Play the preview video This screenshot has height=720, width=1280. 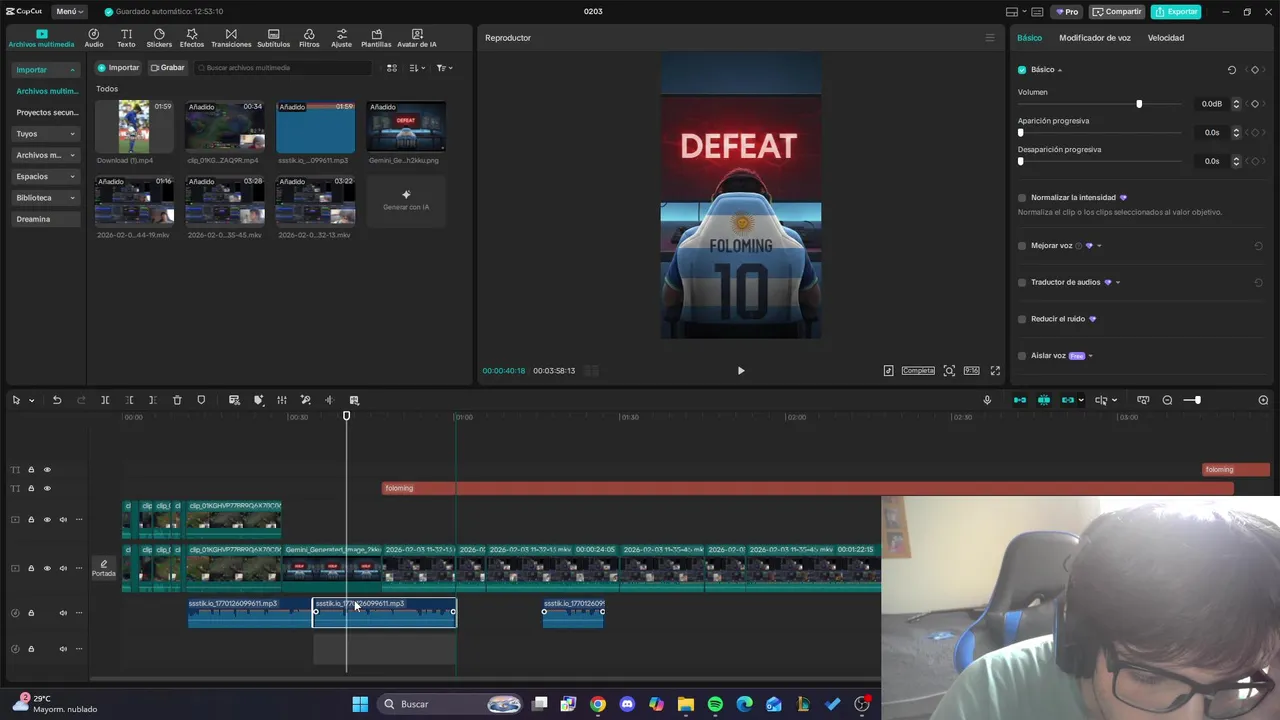[741, 371]
